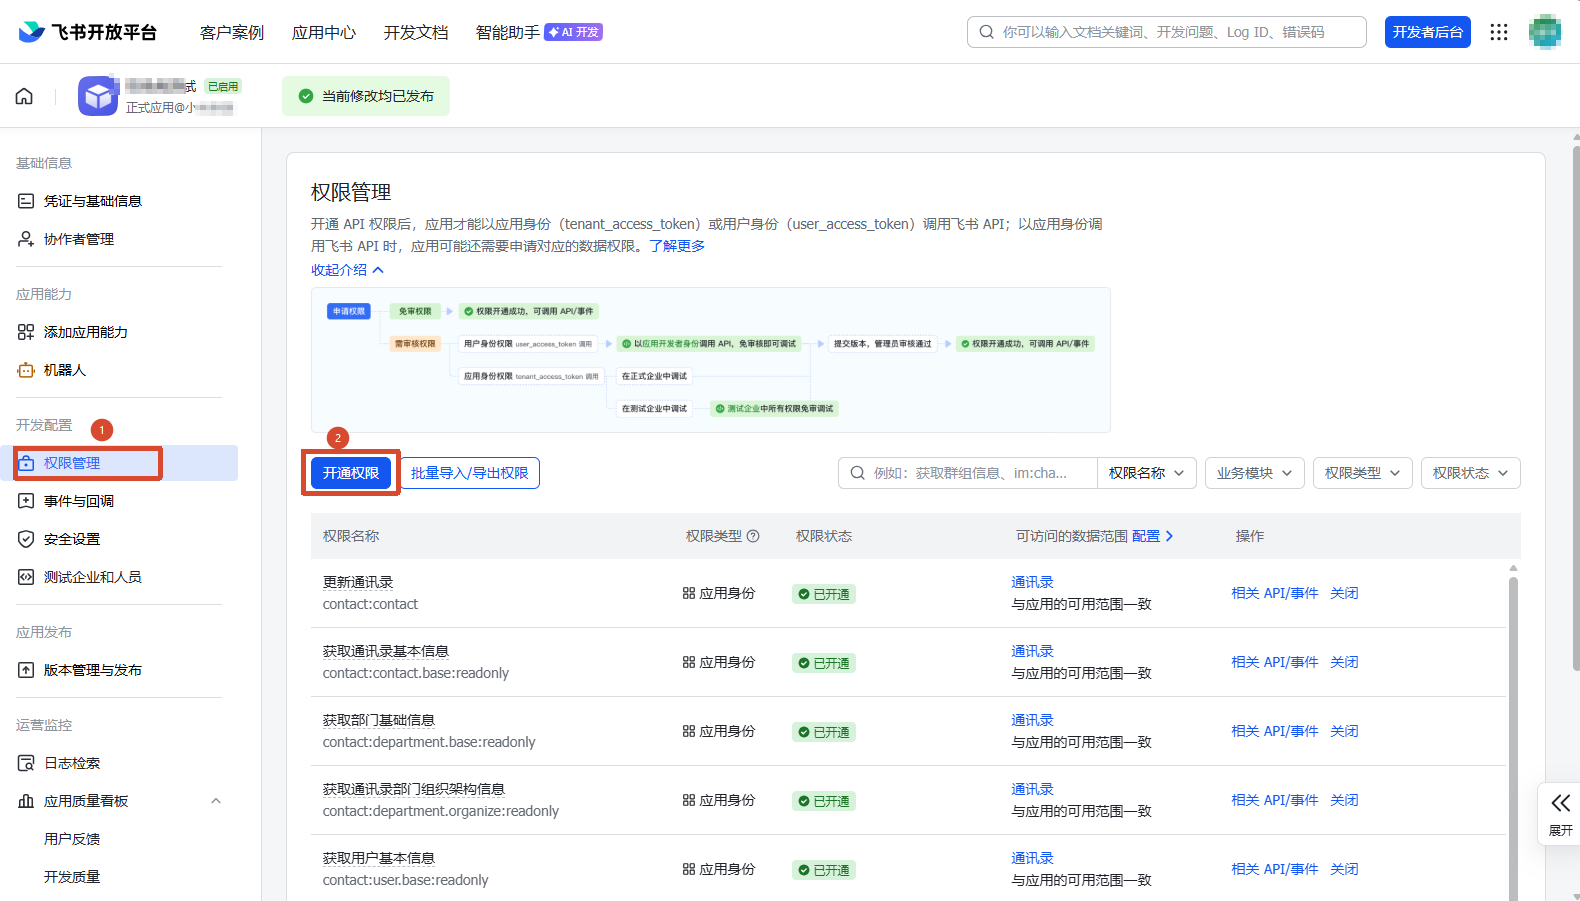The width and height of the screenshot is (1580, 901).
Task: Click the double-chevron 展开 panel icon
Action: tap(1561, 803)
